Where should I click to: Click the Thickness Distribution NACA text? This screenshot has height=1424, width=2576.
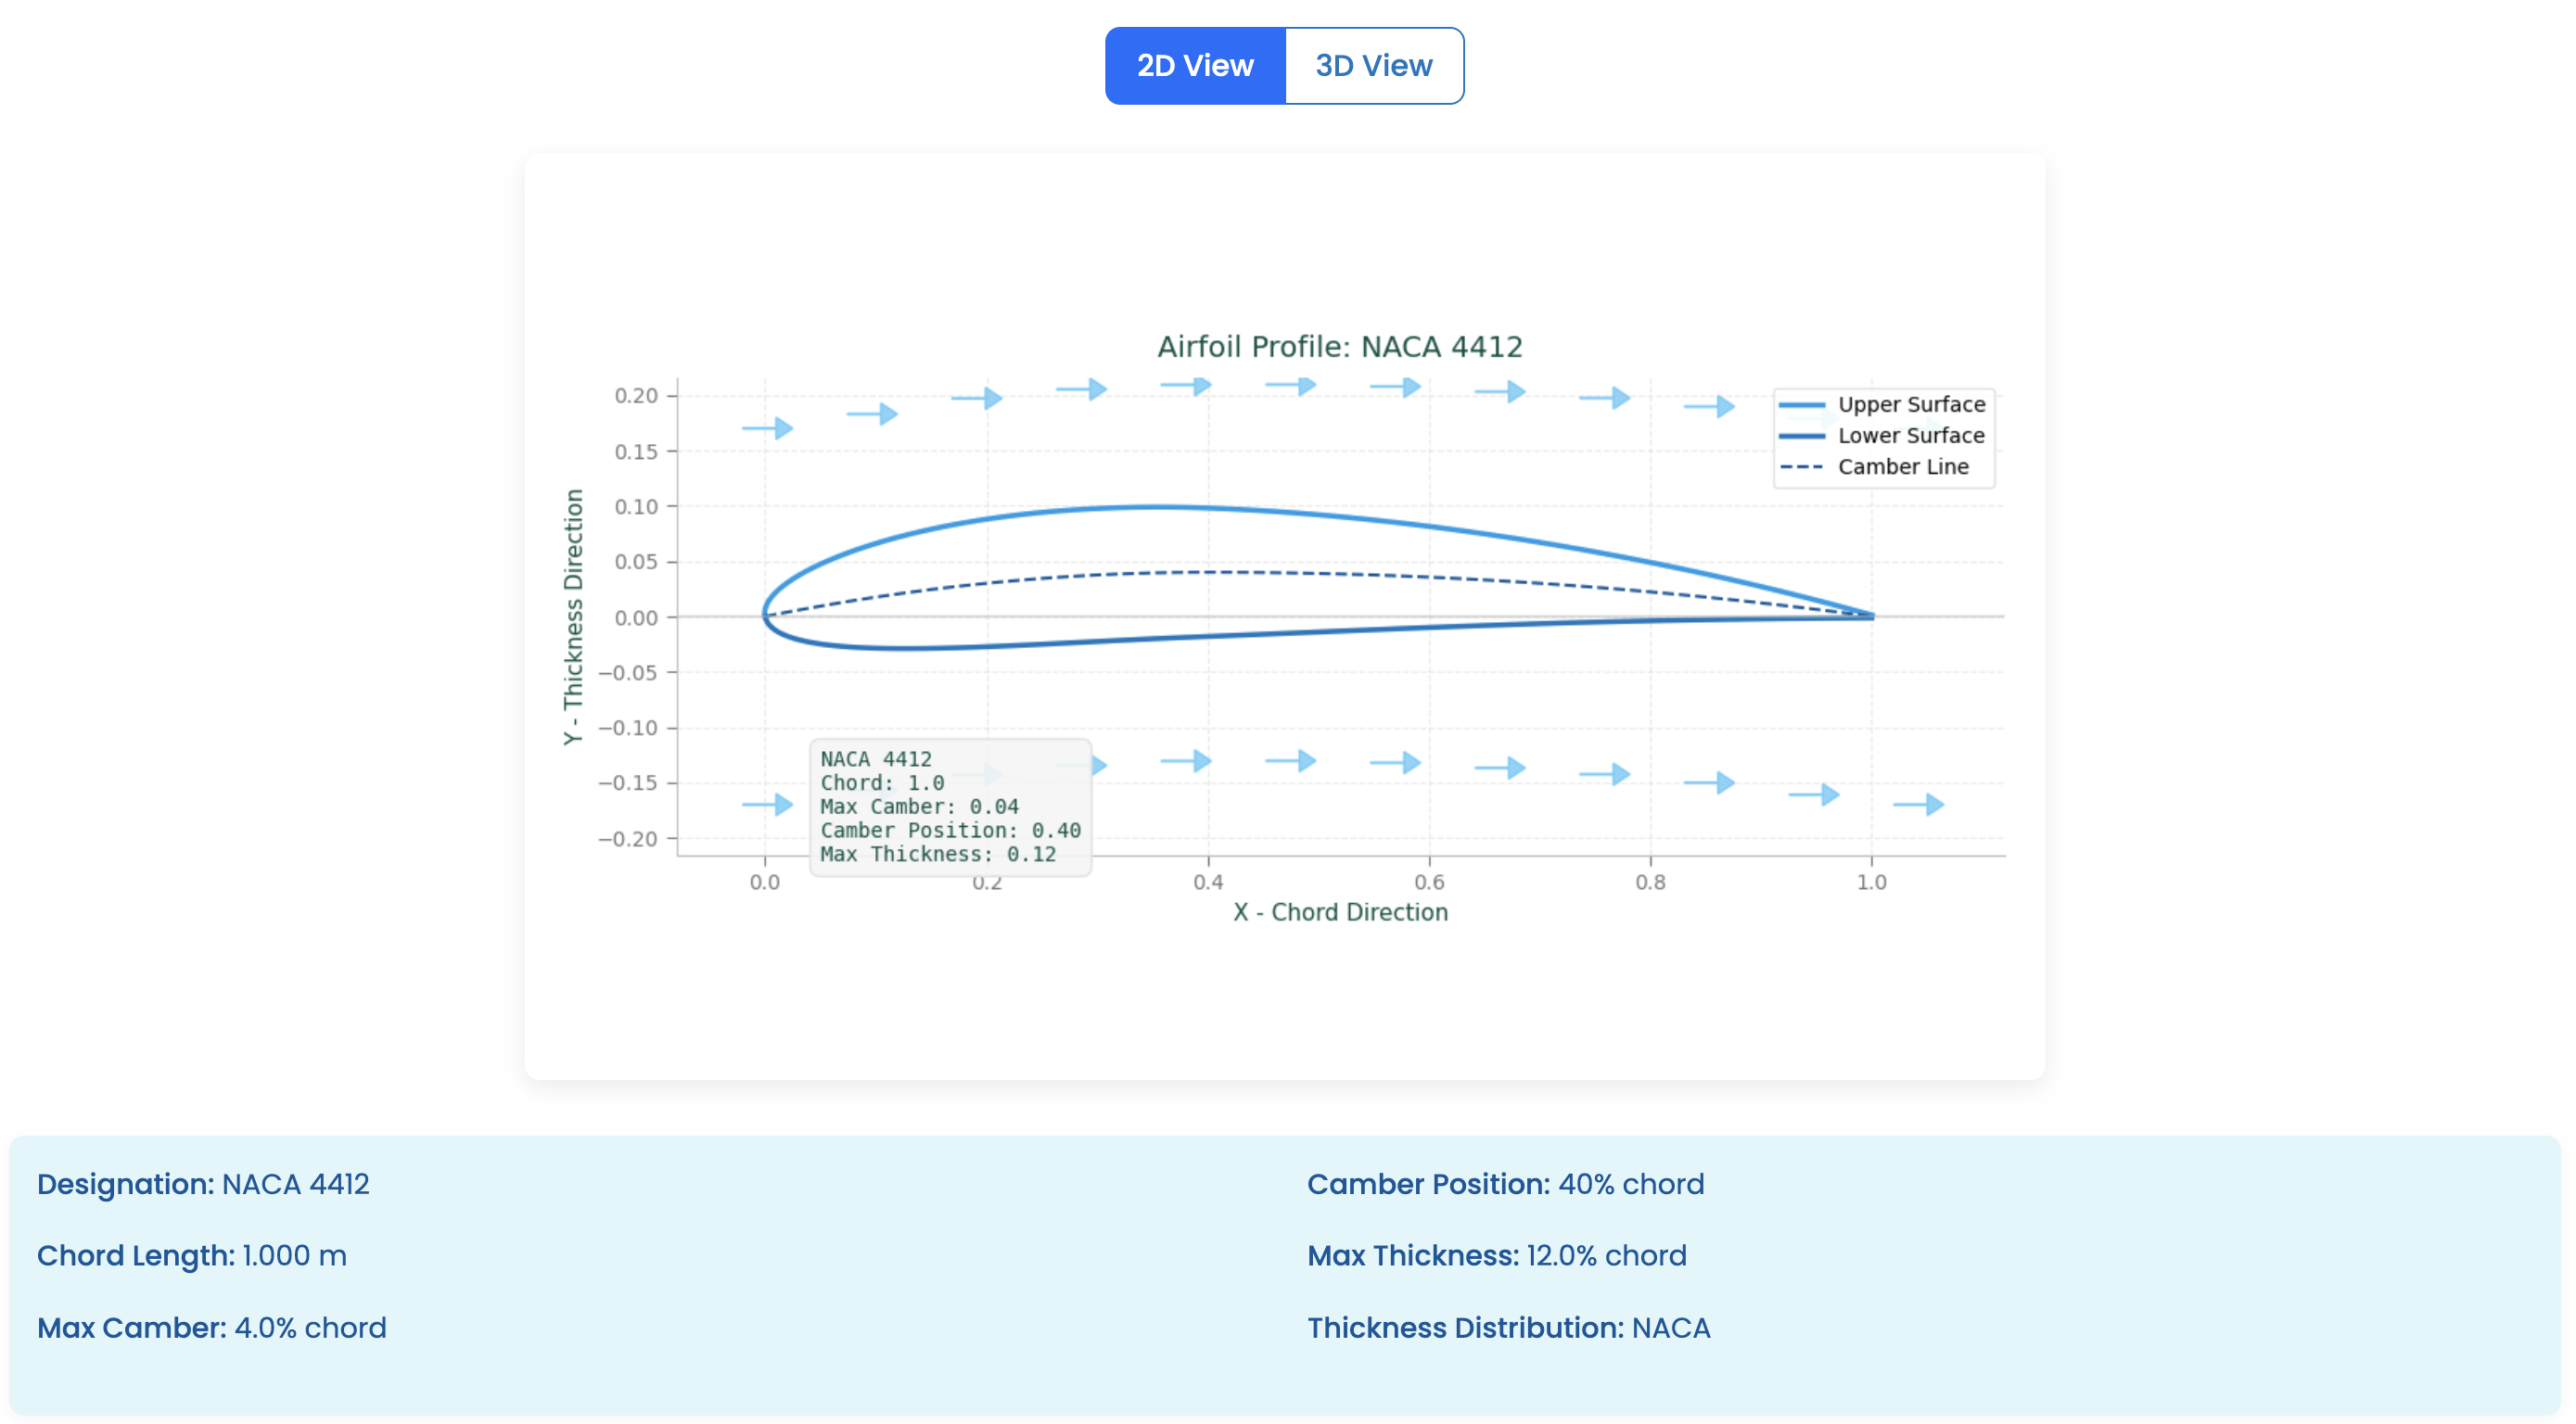(1508, 1328)
